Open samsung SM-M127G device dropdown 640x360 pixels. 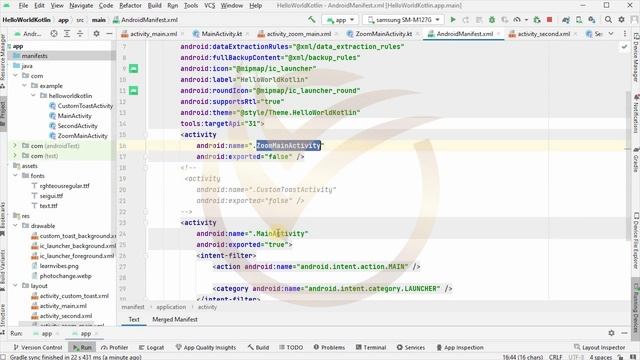click(403, 20)
